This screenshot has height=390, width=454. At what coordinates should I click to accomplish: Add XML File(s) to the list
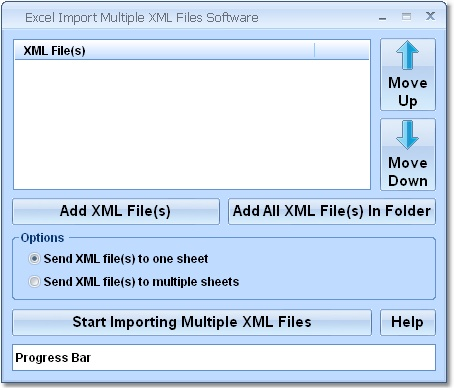pos(116,211)
